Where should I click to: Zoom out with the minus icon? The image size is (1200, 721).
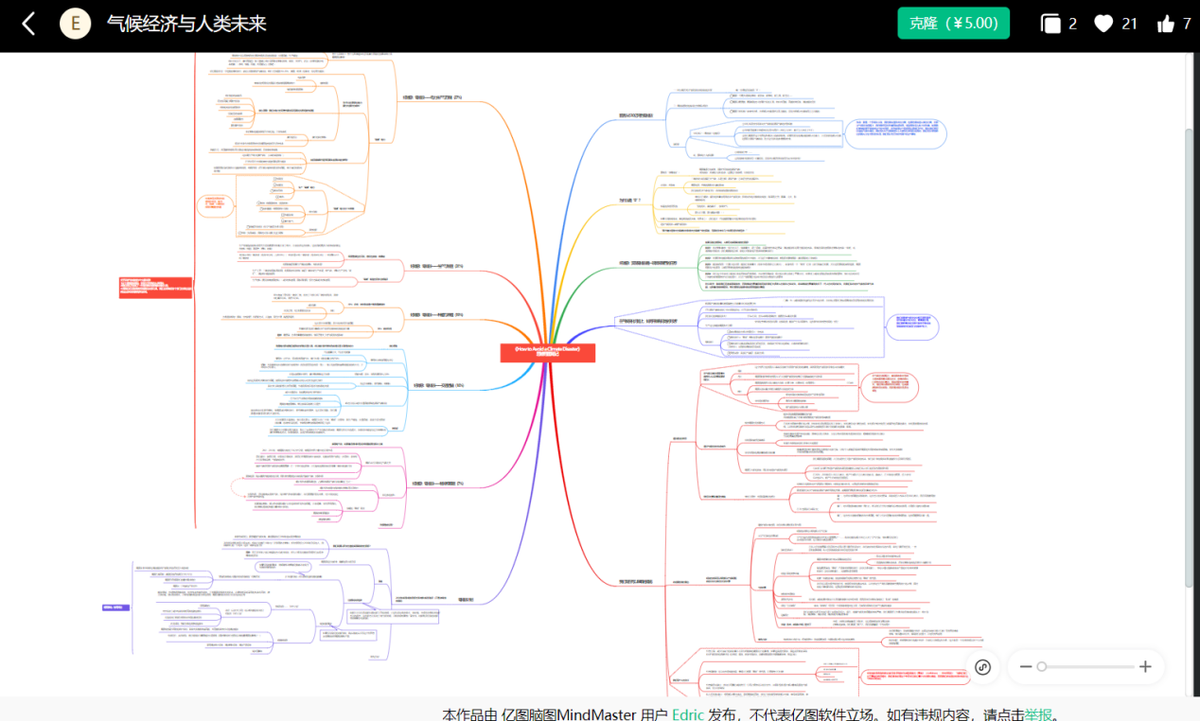[1025, 667]
